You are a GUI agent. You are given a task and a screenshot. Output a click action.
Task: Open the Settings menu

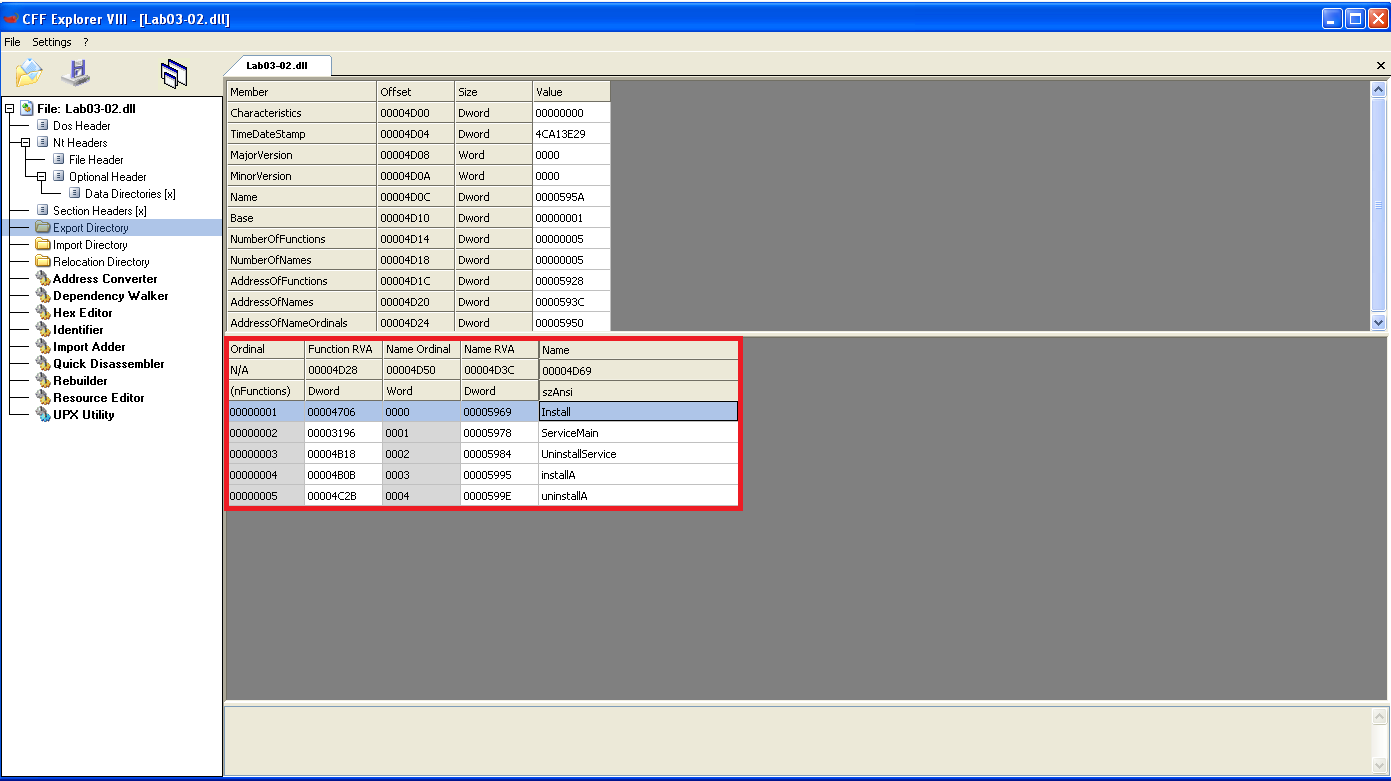coord(51,42)
